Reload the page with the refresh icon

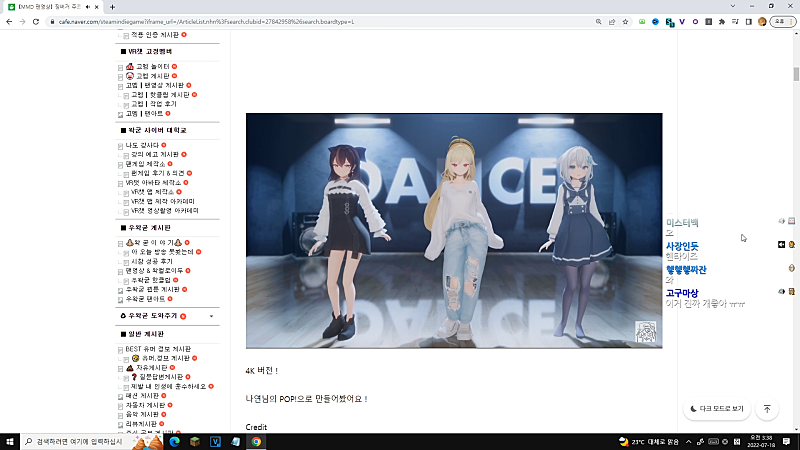click(x=35, y=21)
